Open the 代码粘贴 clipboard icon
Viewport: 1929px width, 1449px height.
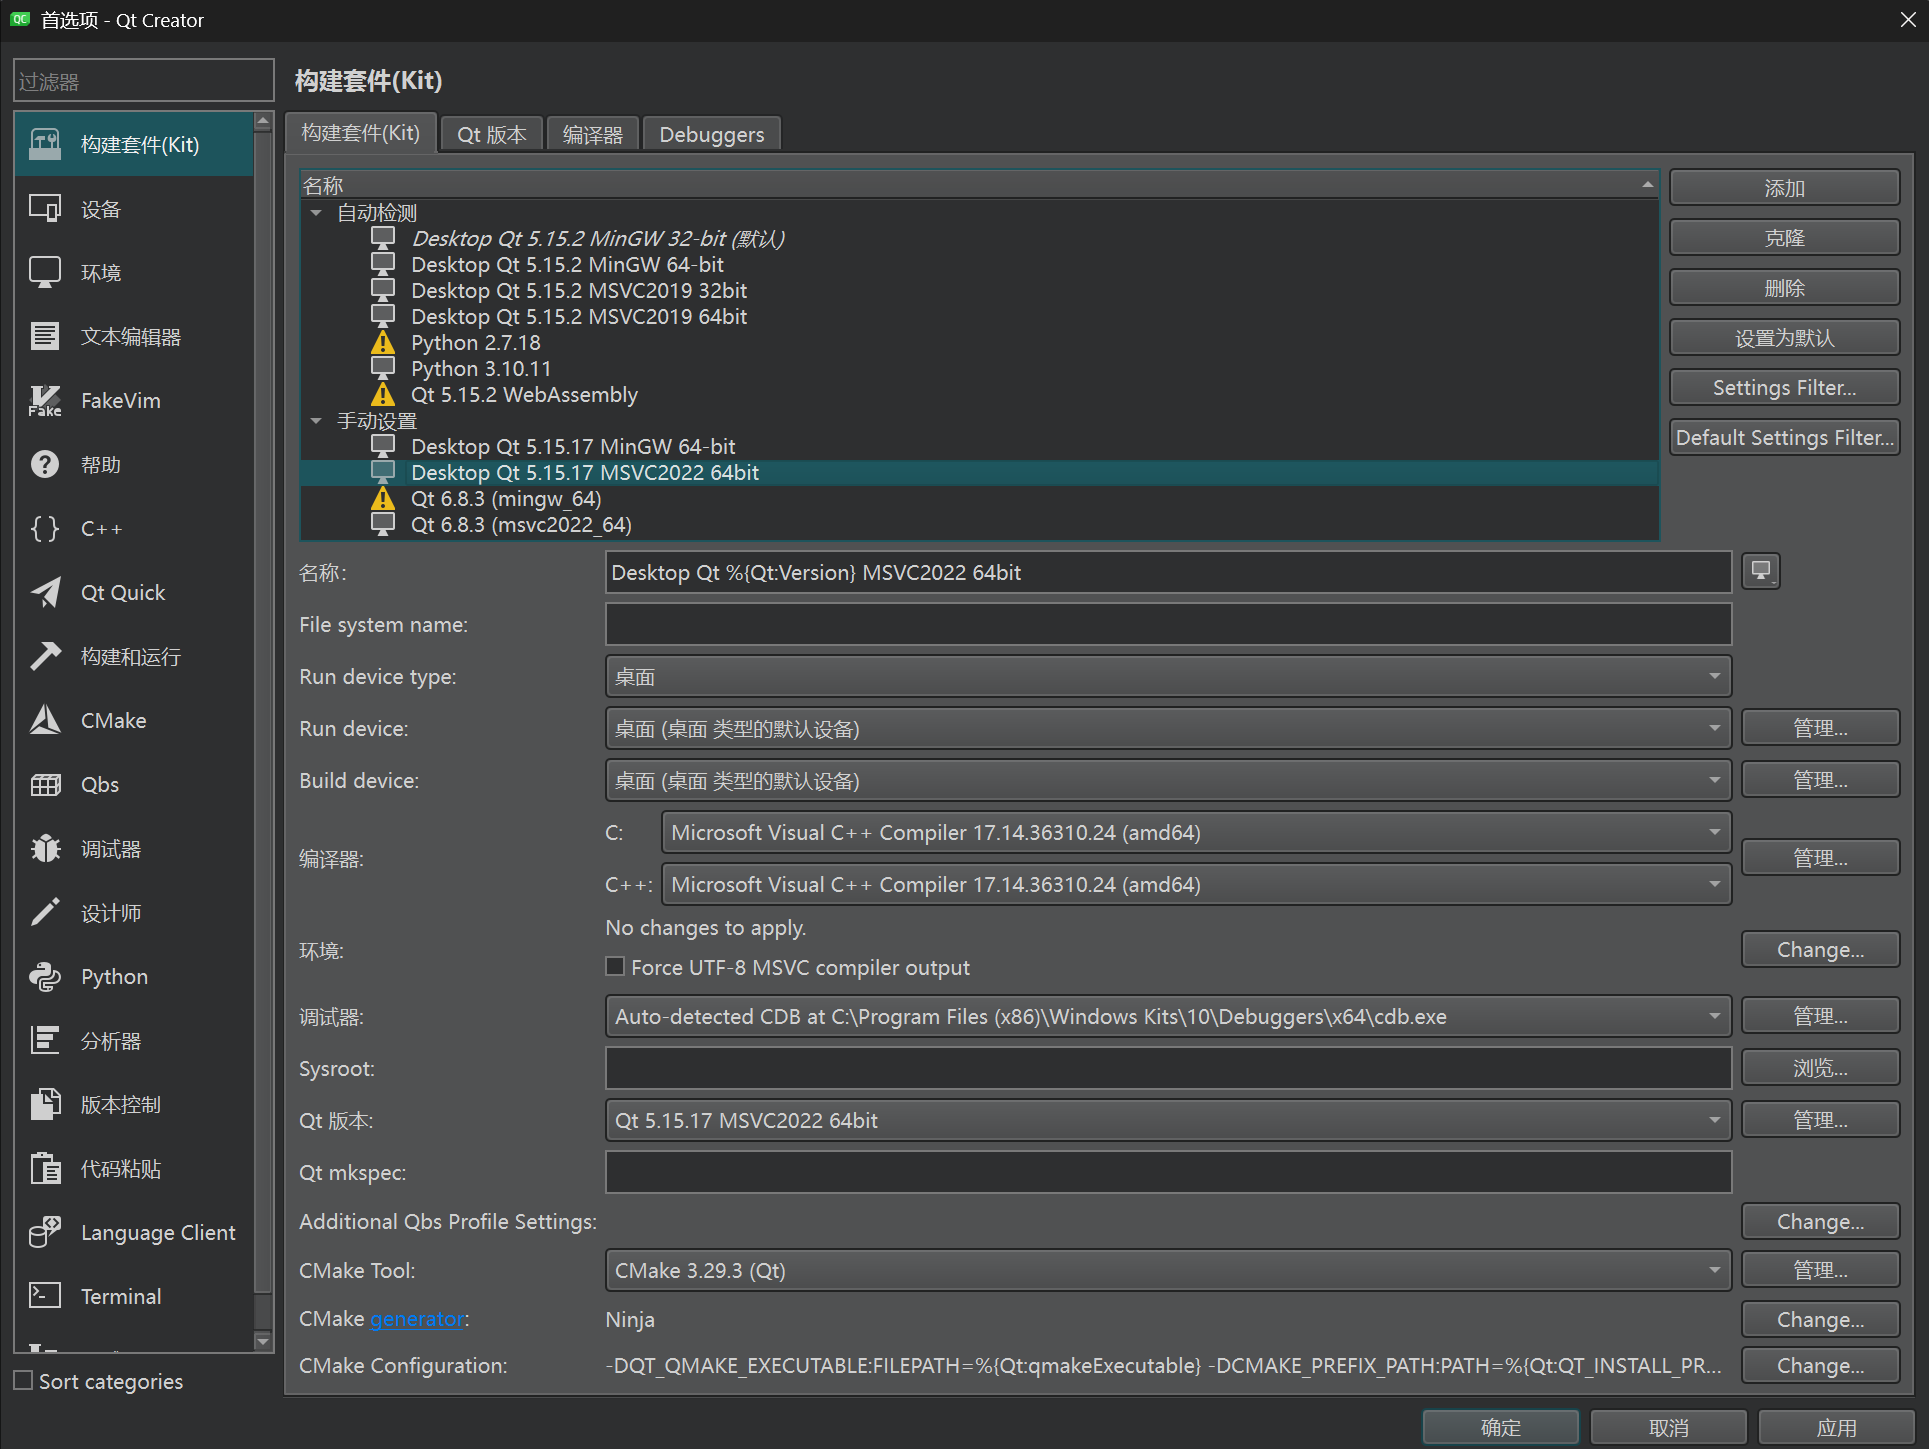pyautogui.click(x=45, y=1169)
